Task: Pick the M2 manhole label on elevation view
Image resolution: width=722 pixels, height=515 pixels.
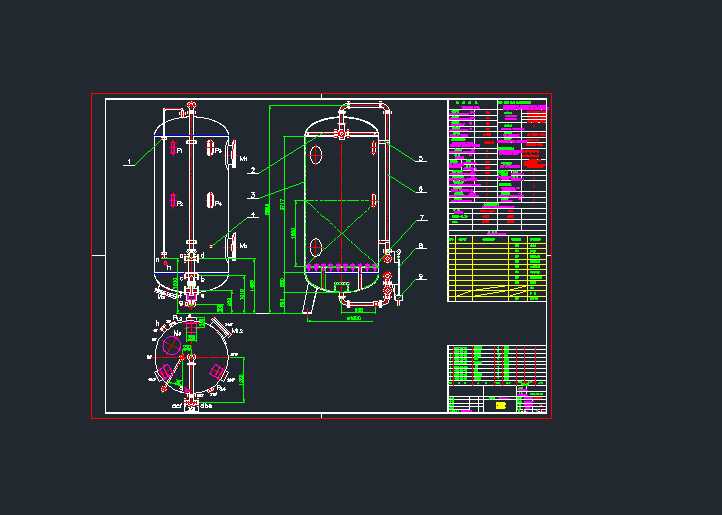Action: [243, 246]
